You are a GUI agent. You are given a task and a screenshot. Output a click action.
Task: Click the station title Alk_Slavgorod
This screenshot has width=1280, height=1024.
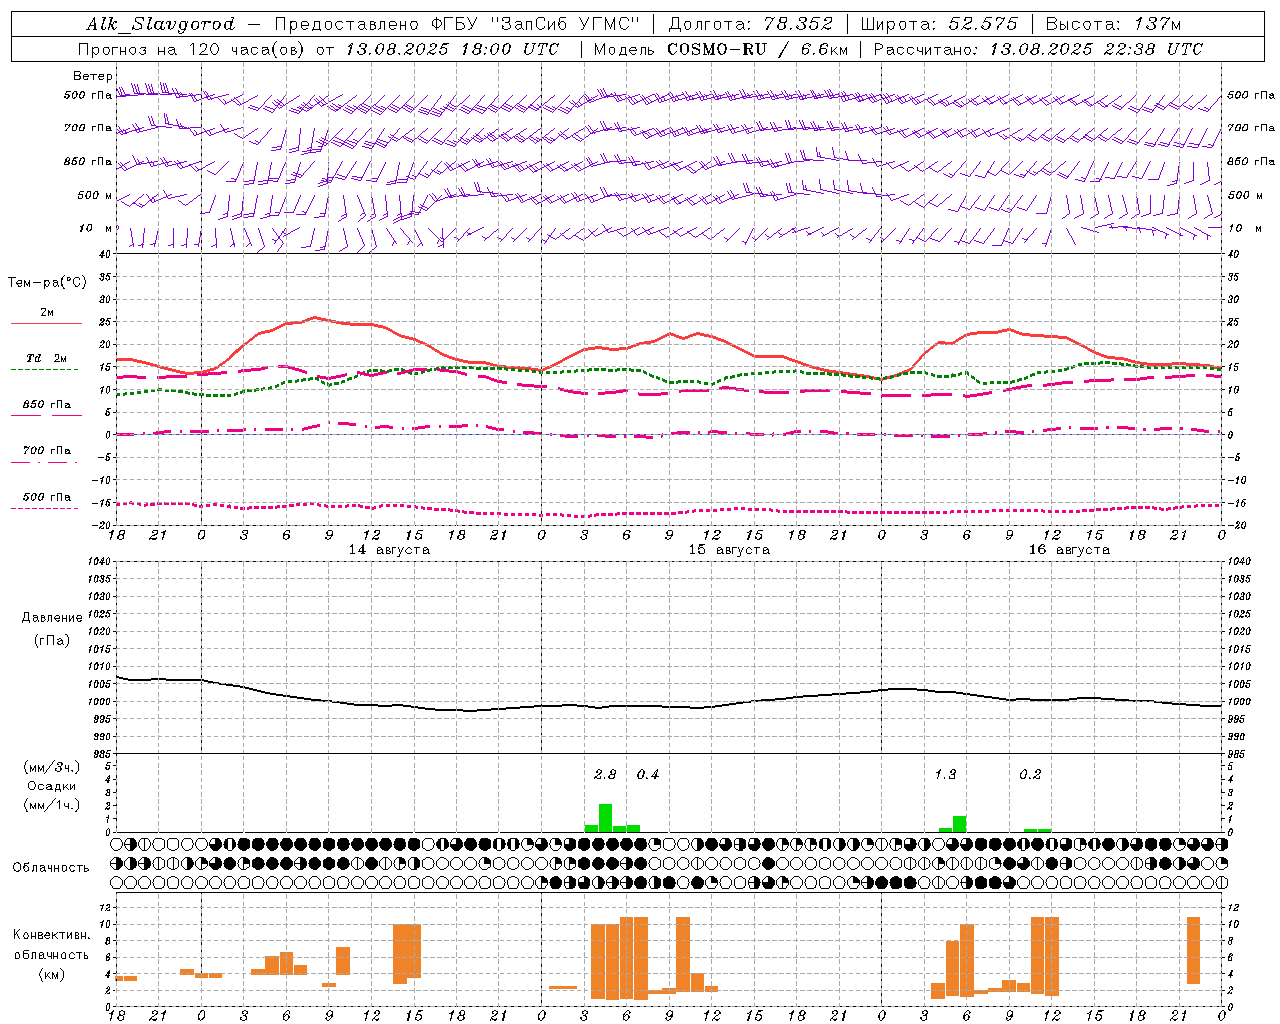coord(161,24)
